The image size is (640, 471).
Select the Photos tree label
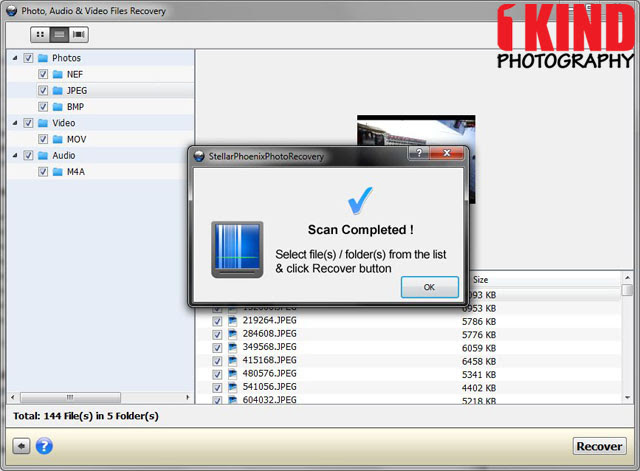tap(67, 58)
